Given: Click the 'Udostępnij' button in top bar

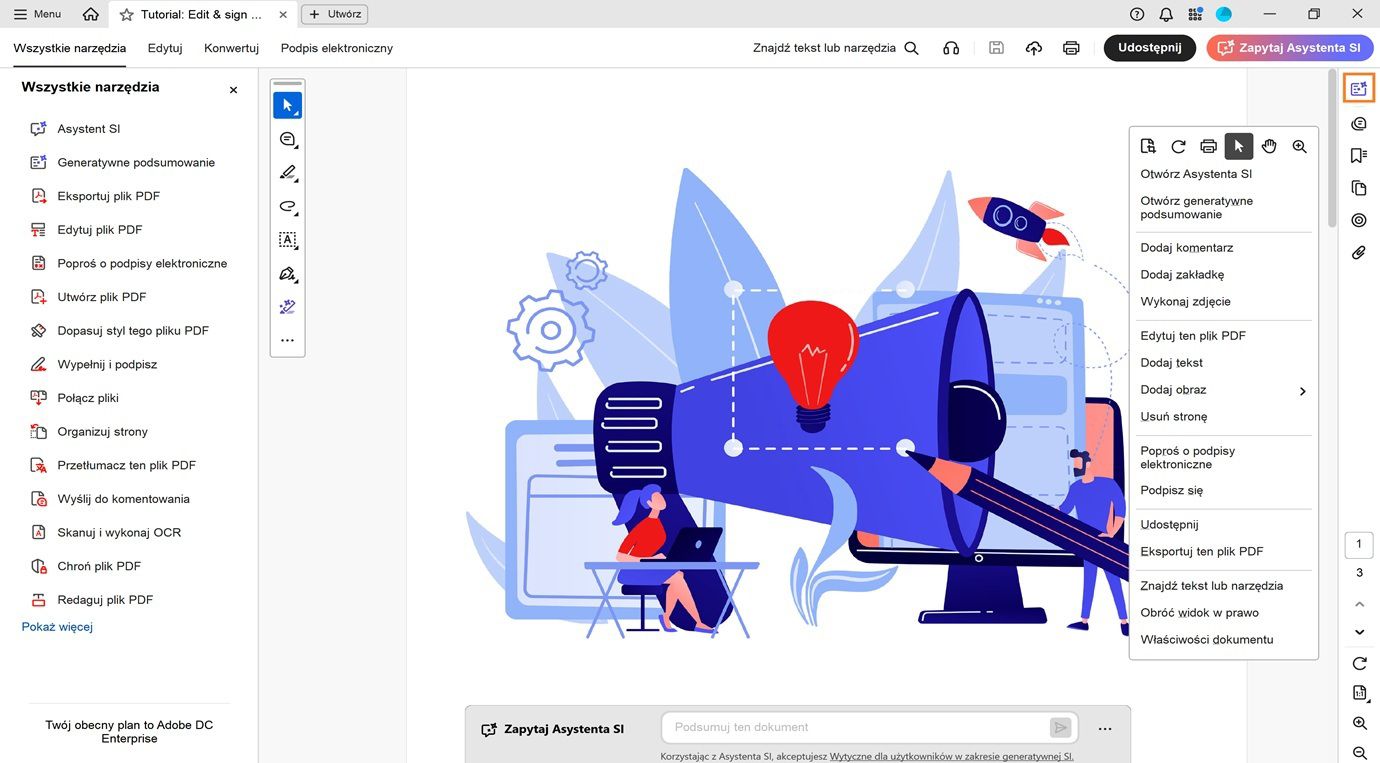Looking at the screenshot, I should coord(1150,48).
